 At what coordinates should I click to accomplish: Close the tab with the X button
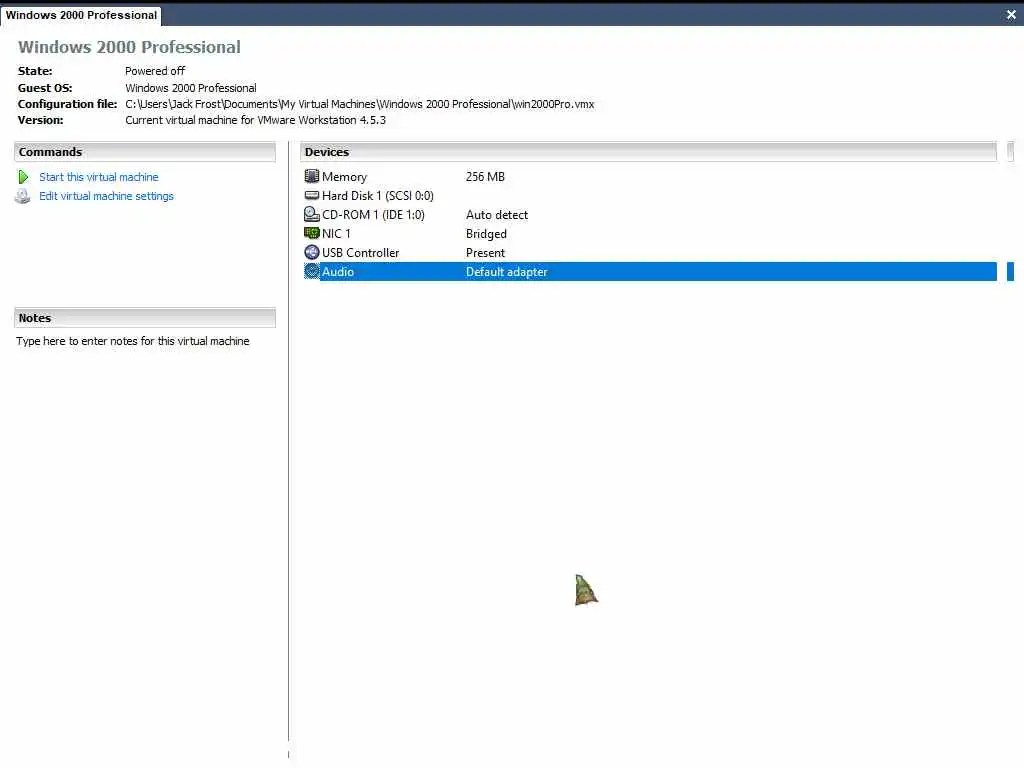click(x=1011, y=14)
